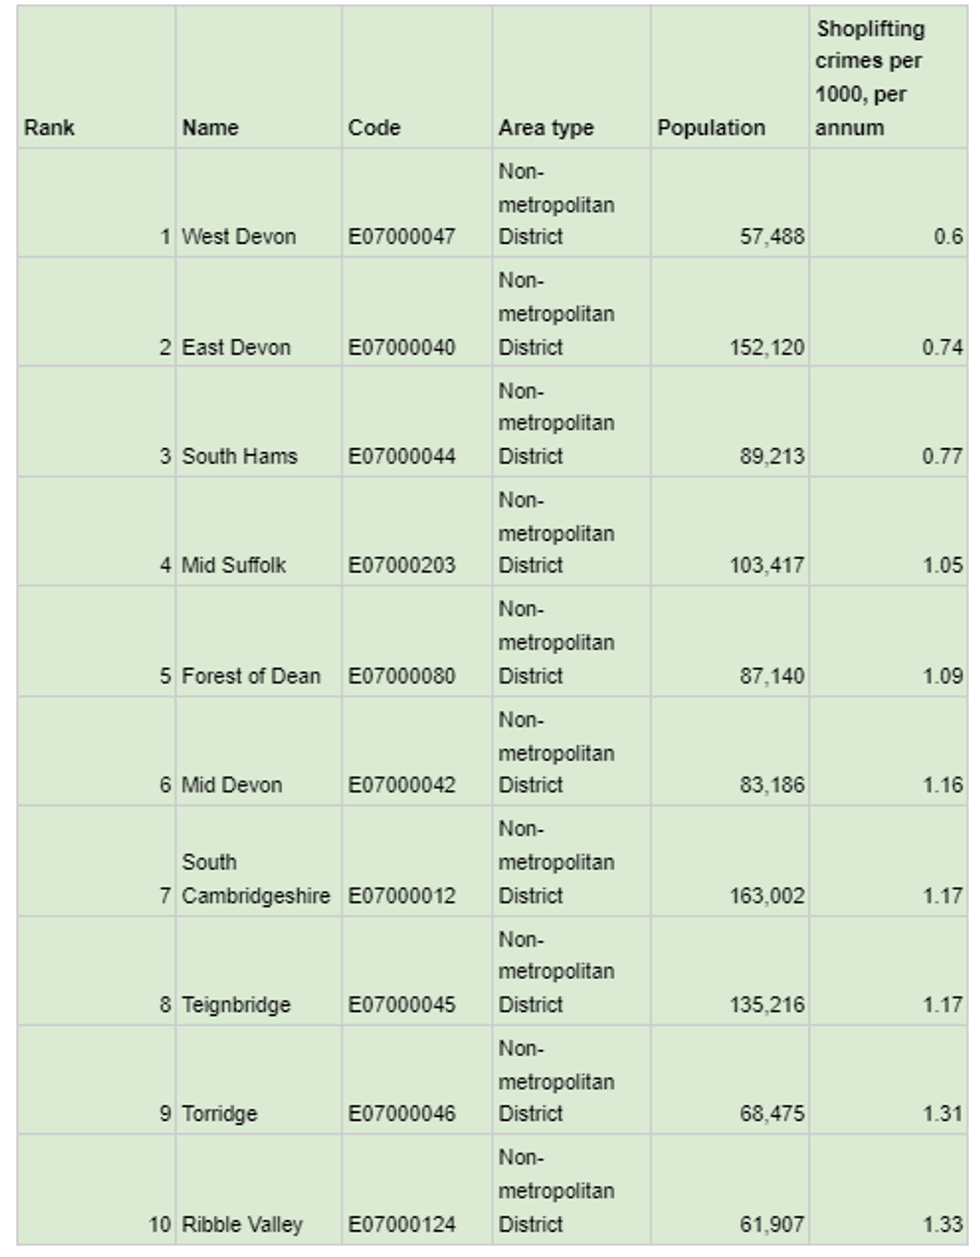Screen dimensions: 980x1257
Task: Select the East Devon name cell
Action: (x=236, y=348)
